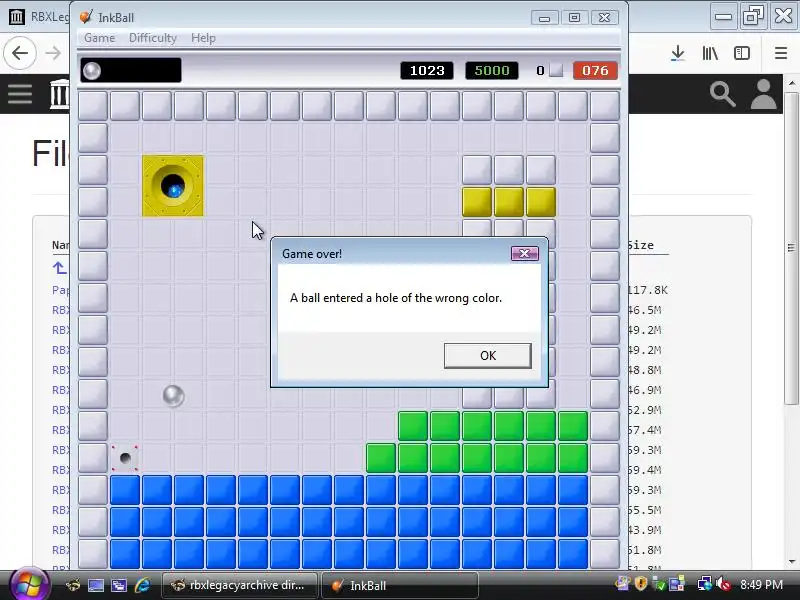The image size is (800, 600).
Task: Click the InkBall taskbar button
Action: click(x=399, y=585)
